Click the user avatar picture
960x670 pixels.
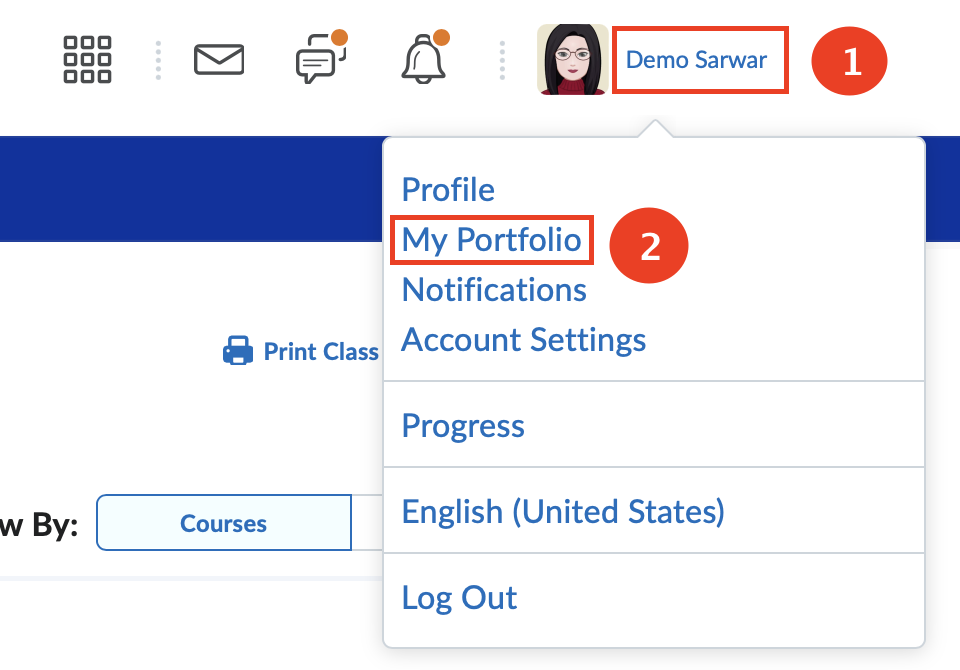[572, 59]
